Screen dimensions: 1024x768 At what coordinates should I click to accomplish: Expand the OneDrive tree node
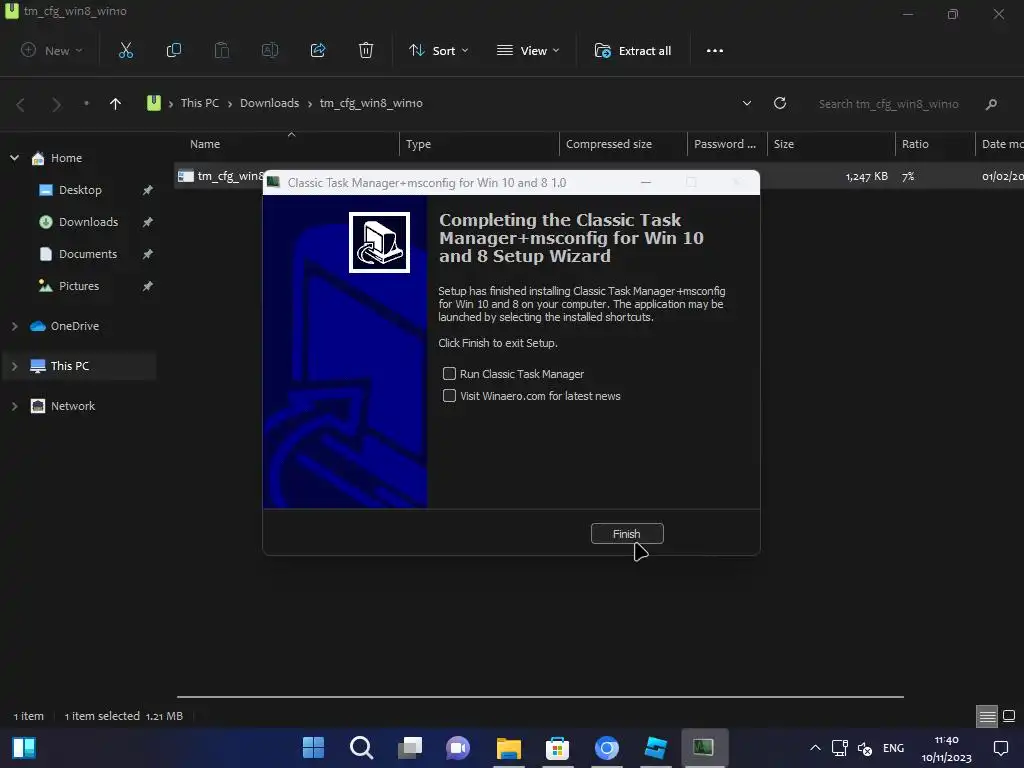pyautogui.click(x=14, y=326)
